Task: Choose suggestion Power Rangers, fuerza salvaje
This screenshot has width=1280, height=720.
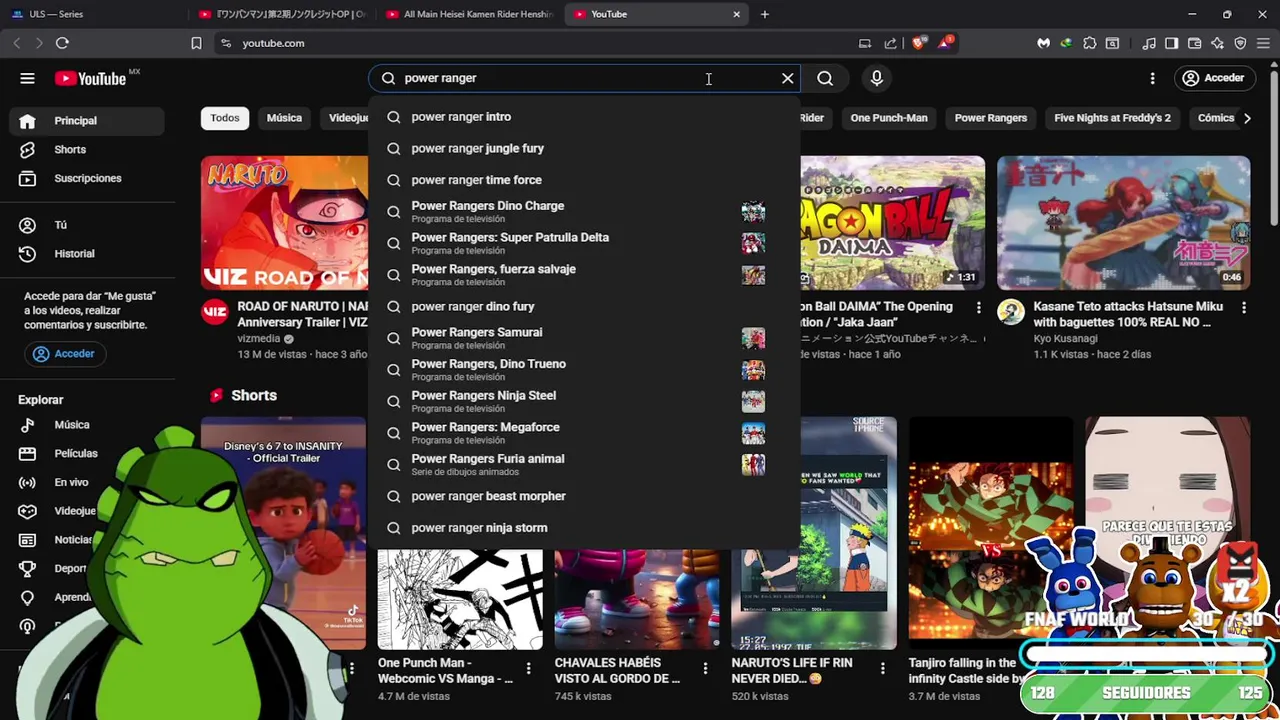Action: click(x=585, y=274)
